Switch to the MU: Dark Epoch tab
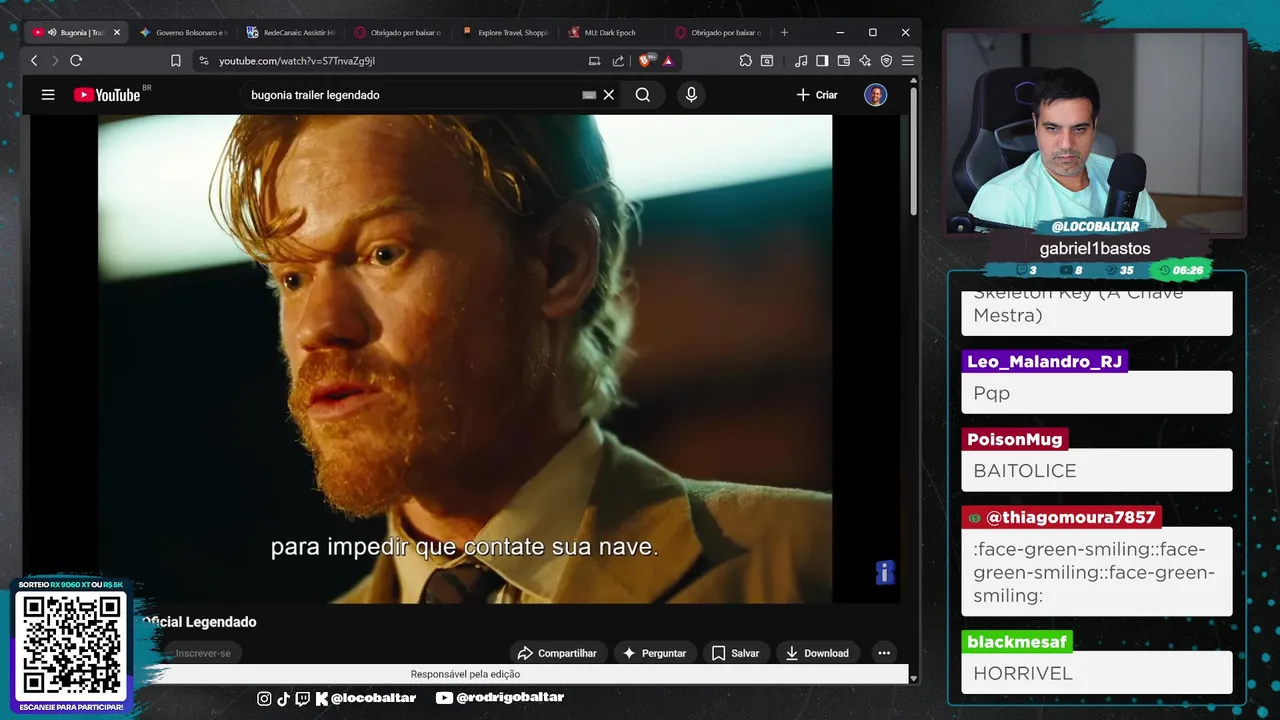The width and height of the screenshot is (1280, 720). click(612, 32)
